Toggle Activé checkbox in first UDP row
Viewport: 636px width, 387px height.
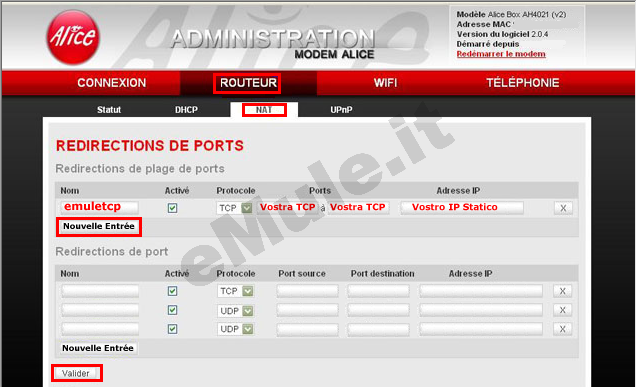(172, 310)
